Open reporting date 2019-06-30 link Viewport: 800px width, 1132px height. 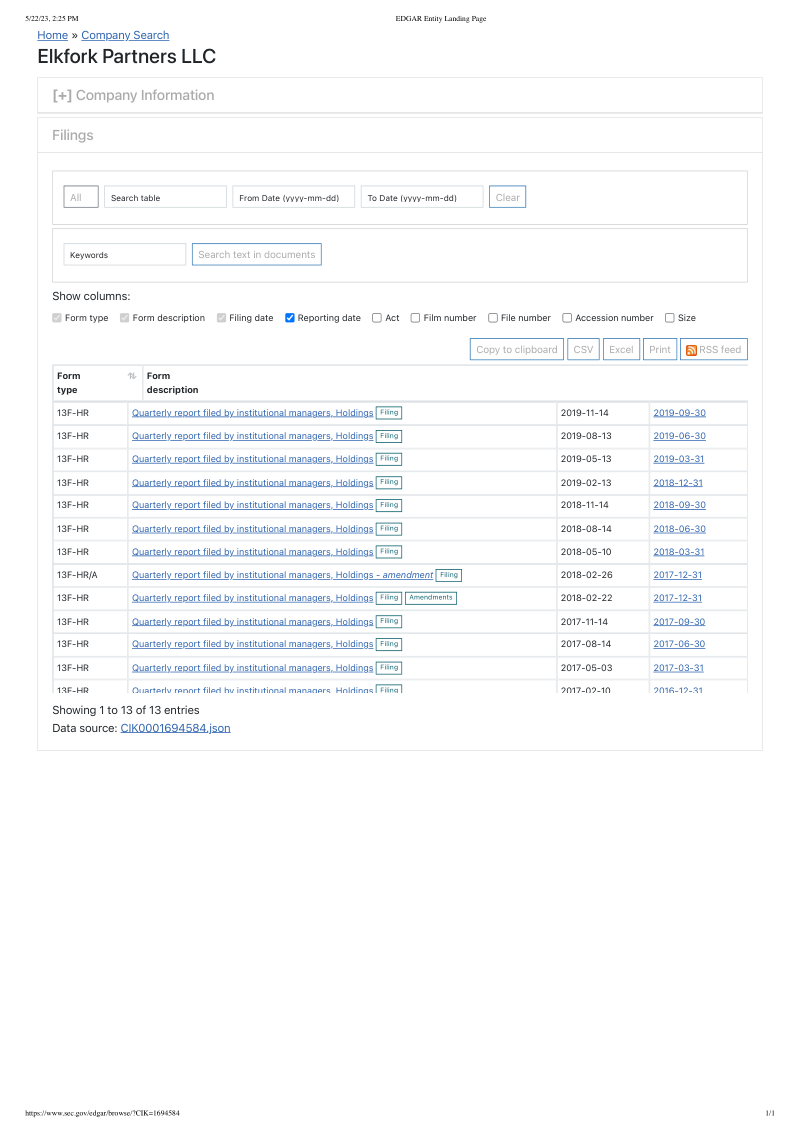[679, 436]
